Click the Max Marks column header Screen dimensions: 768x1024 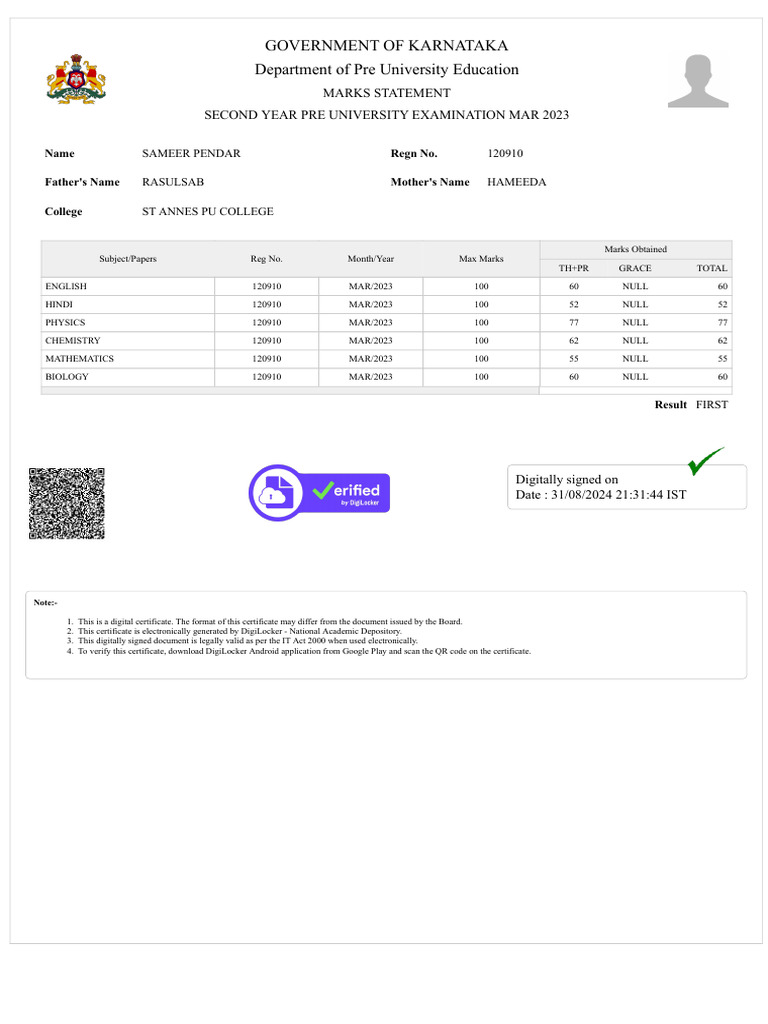click(x=481, y=259)
